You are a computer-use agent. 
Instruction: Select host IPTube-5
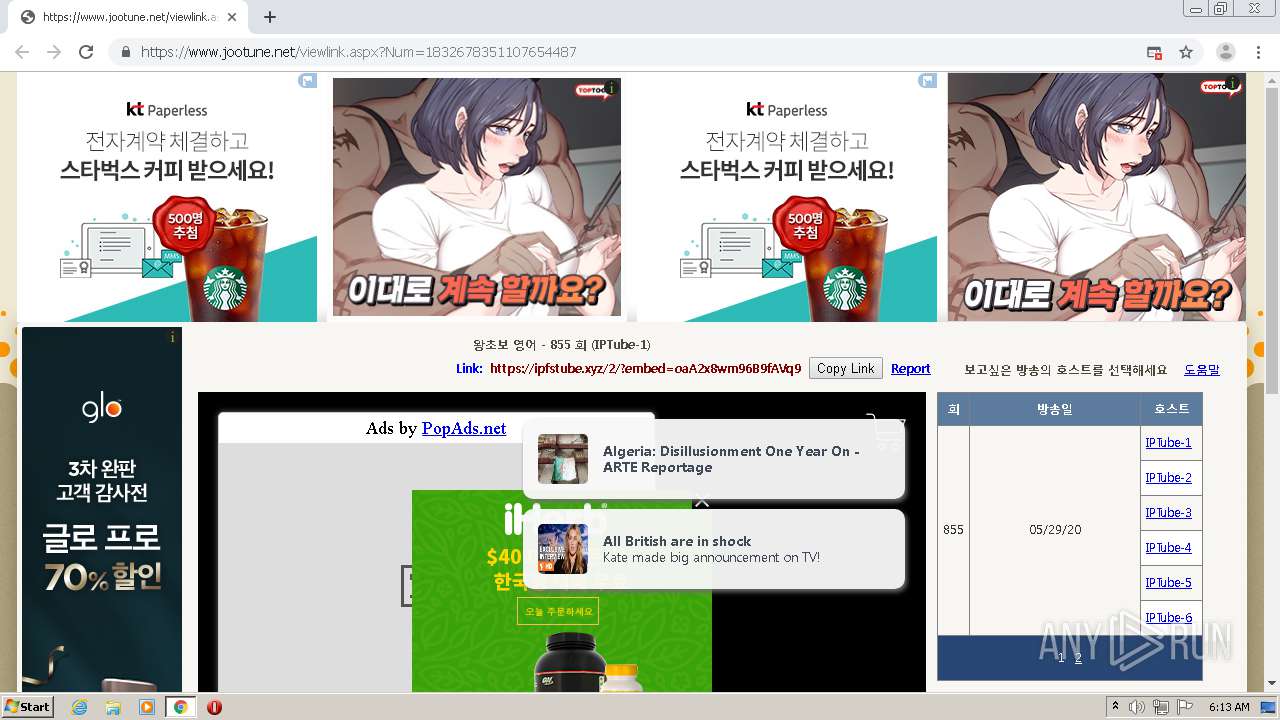[1168, 583]
